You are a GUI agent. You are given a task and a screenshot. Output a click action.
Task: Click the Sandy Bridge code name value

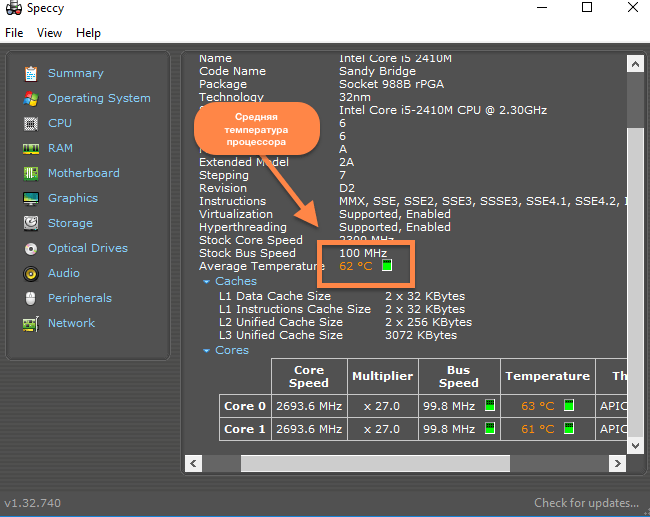pyautogui.click(x=377, y=71)
